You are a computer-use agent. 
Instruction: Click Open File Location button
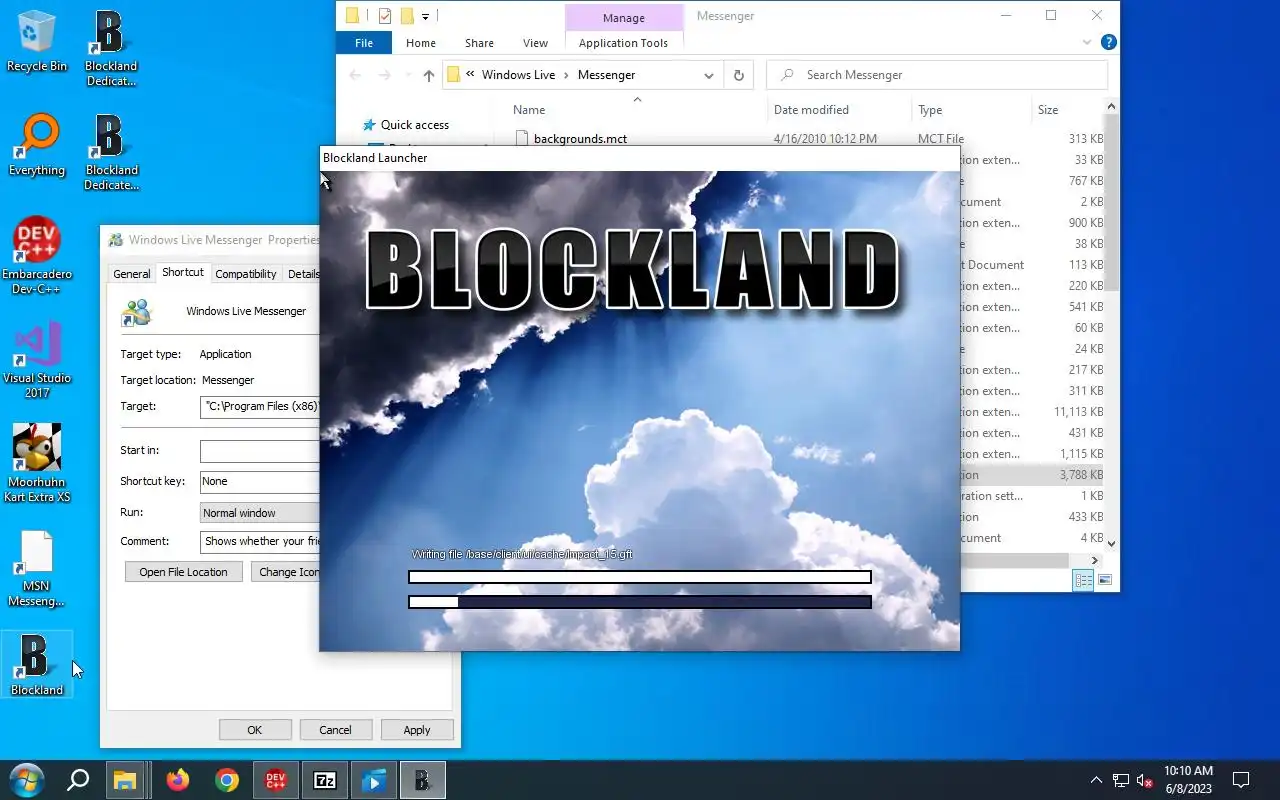pos(184,572)
